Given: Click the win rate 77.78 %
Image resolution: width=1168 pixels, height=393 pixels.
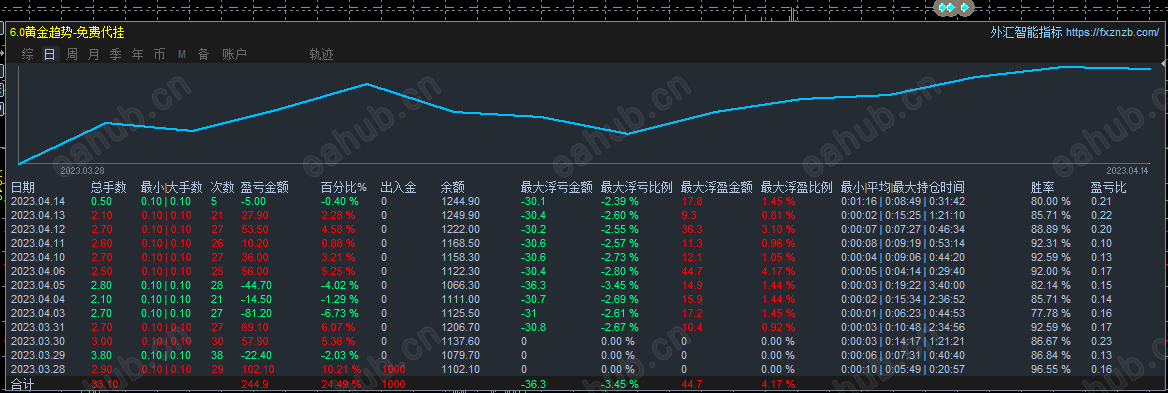Looking at the screenshot, I should (1051, 313).
